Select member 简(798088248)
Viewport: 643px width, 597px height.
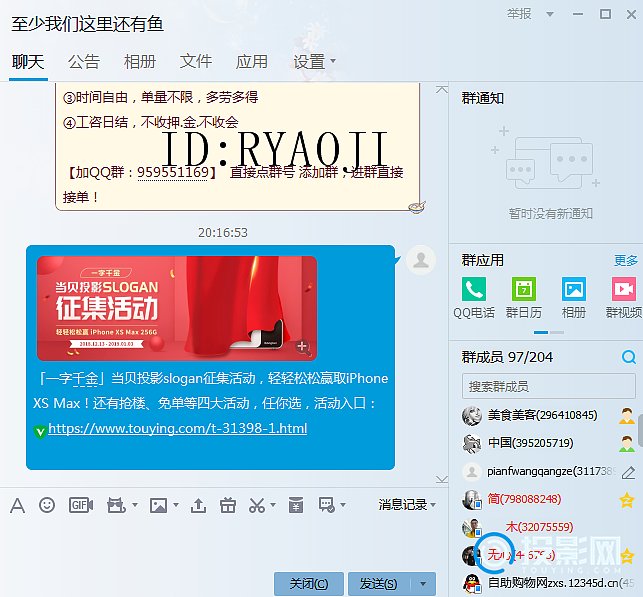524,499
